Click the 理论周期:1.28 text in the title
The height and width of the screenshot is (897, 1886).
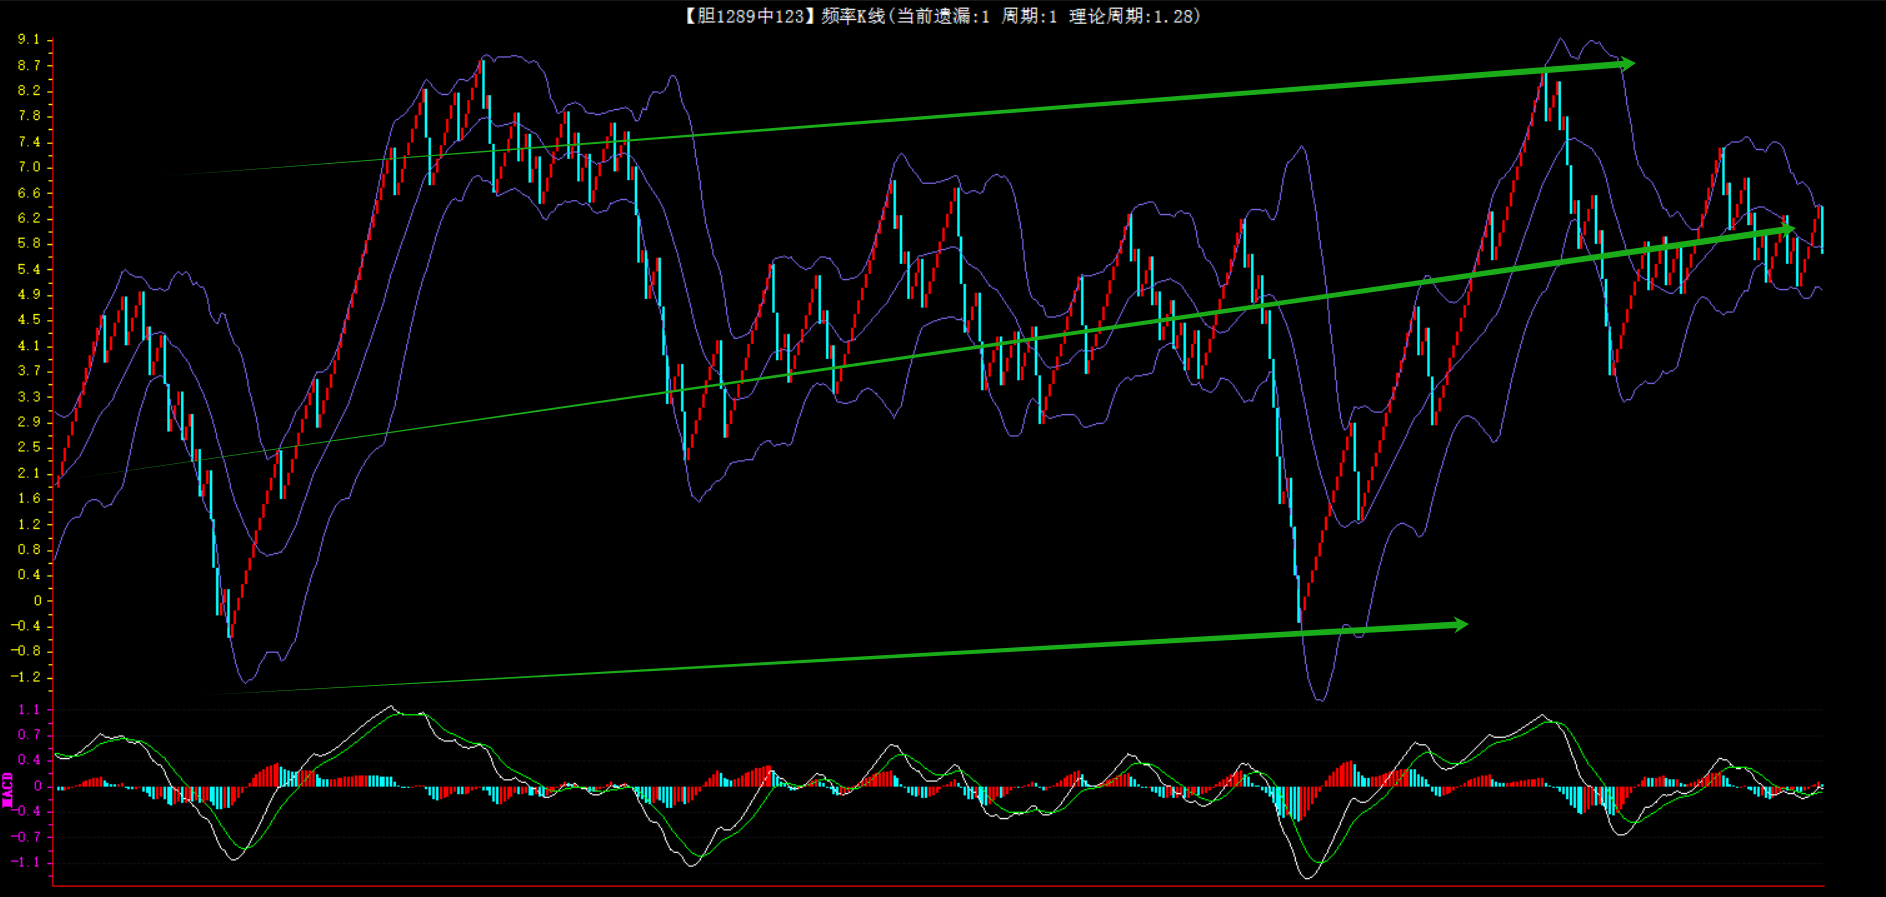[1132, 16]
